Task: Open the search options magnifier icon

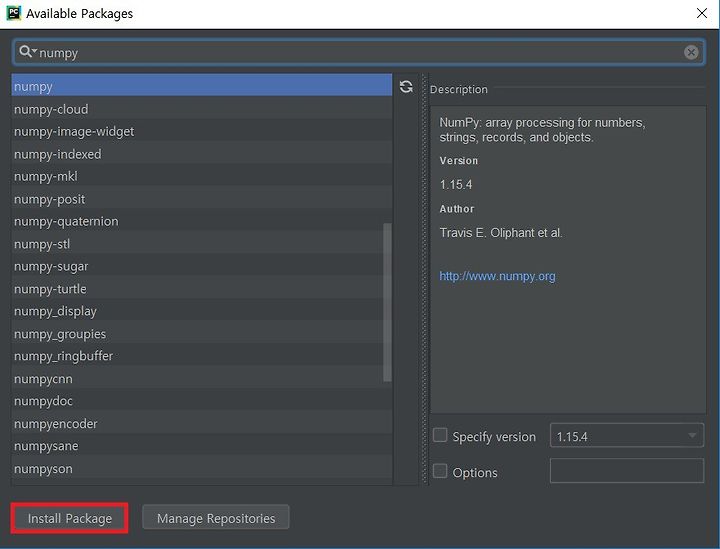Action: point(27,51)
